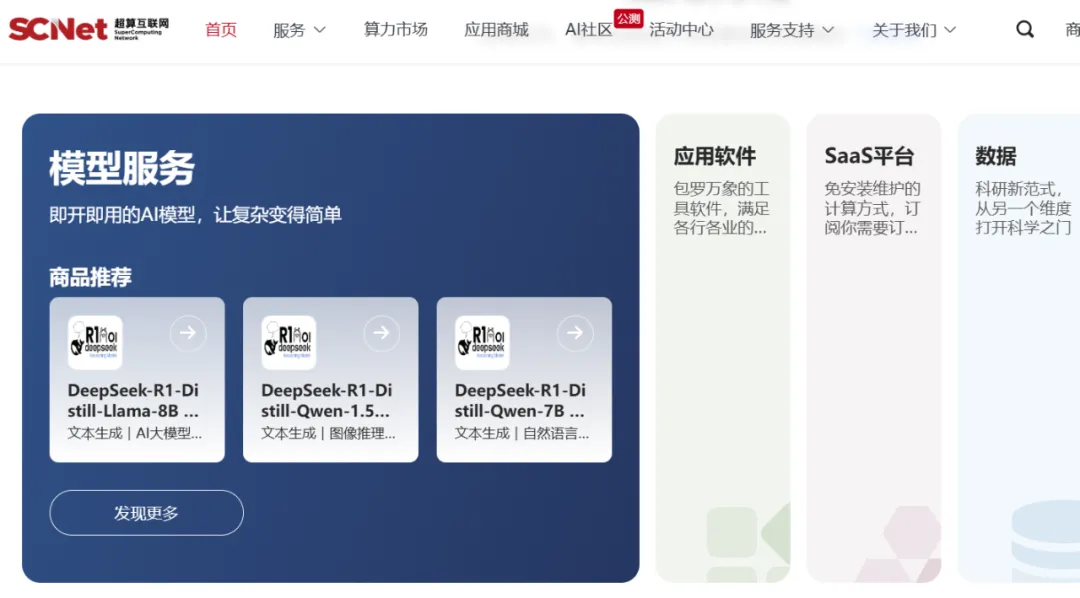Open the 算力市场 nav item
1080x598 pixels.
[x=395, y=30]
